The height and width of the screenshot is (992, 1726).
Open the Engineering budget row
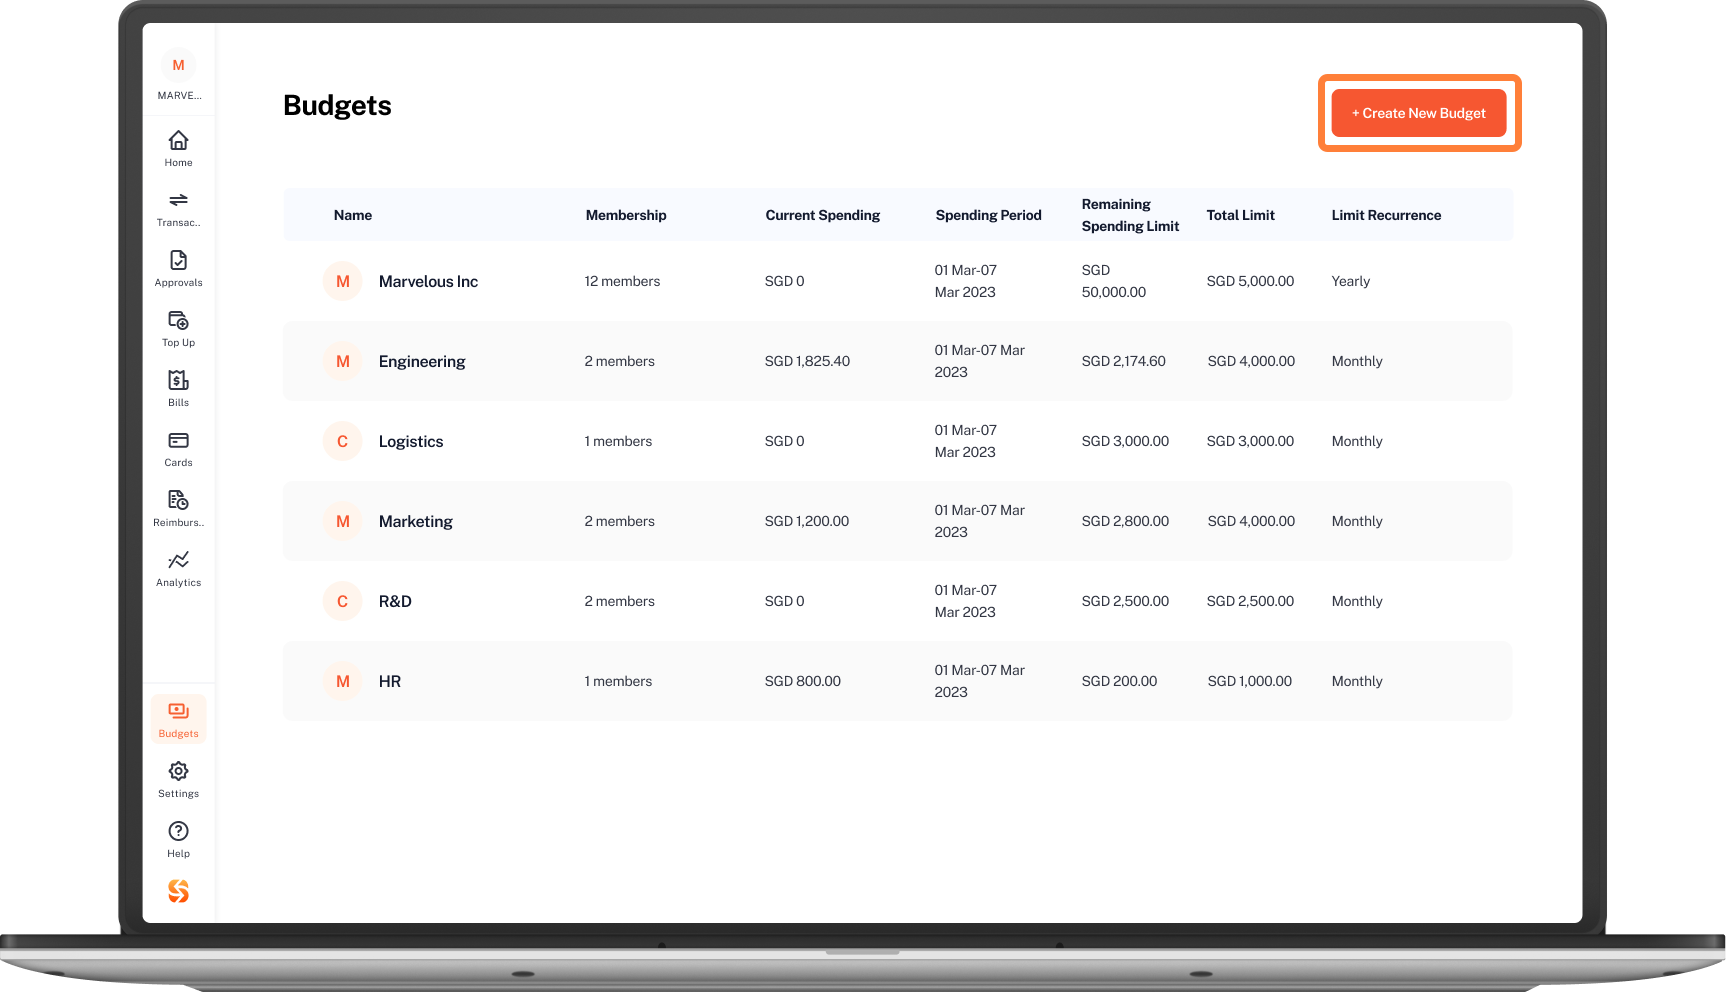point(897,361)
